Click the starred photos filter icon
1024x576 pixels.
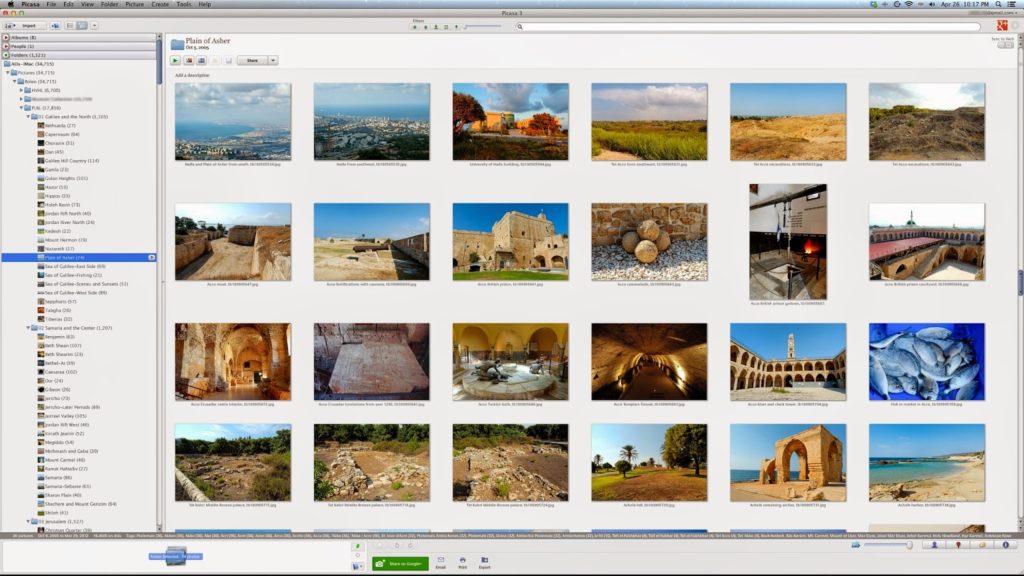tap(415, 27)
